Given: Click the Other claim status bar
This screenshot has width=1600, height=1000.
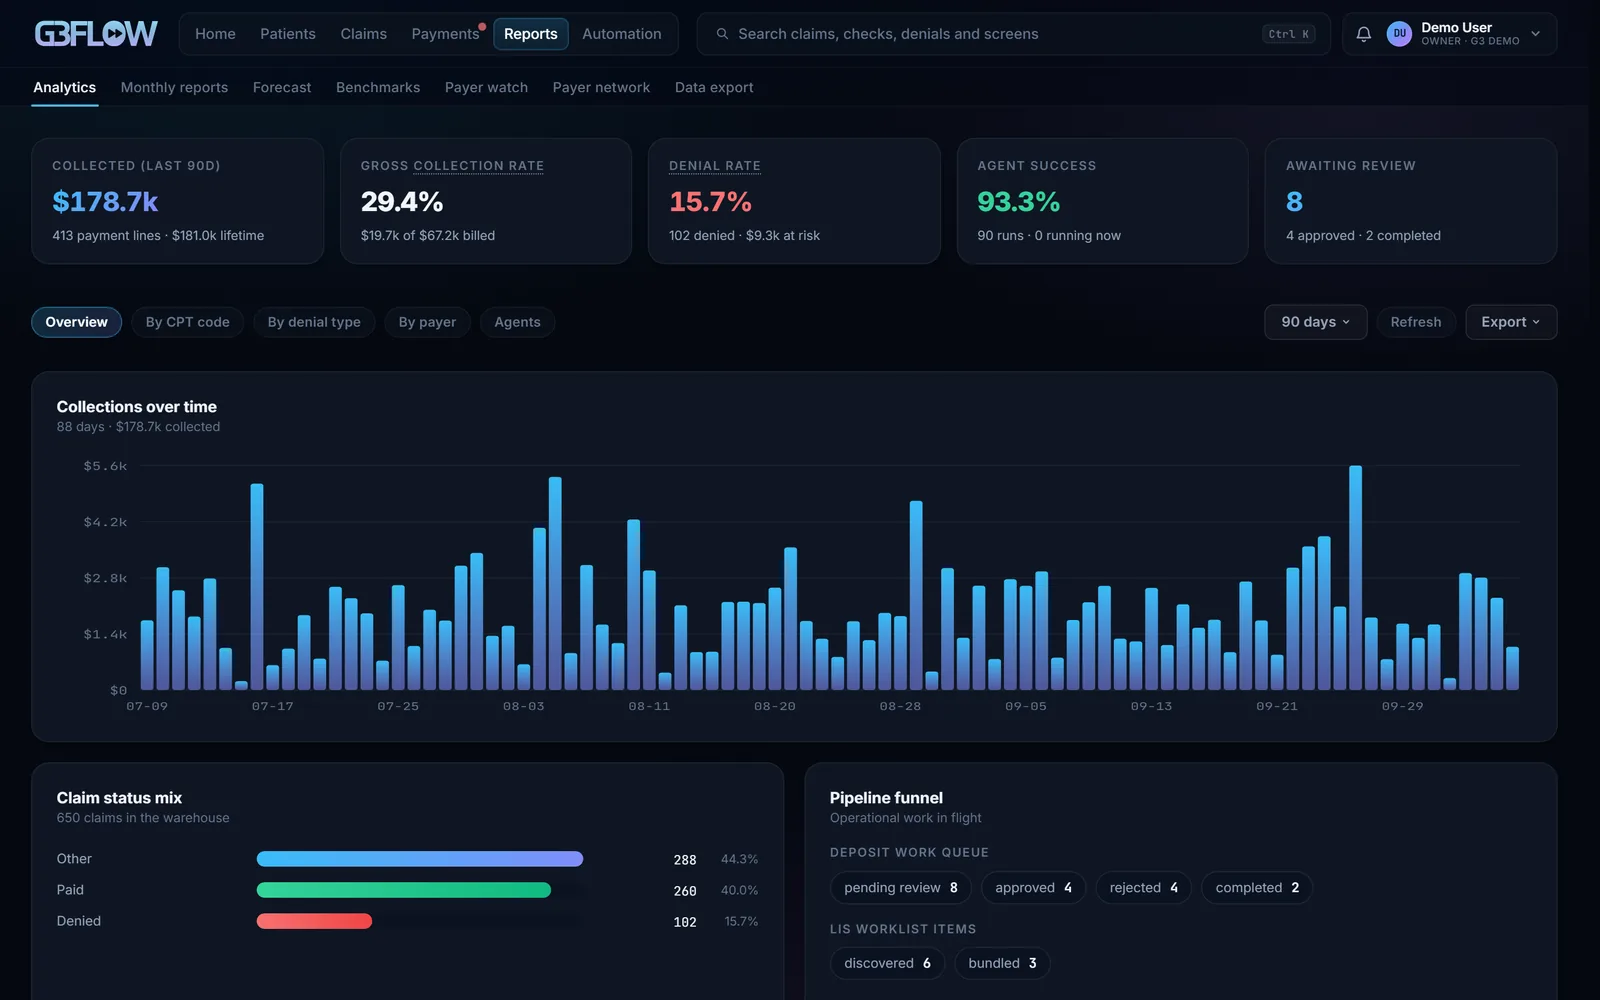Looking at the screenshot, I should click(x=420, y=859).
